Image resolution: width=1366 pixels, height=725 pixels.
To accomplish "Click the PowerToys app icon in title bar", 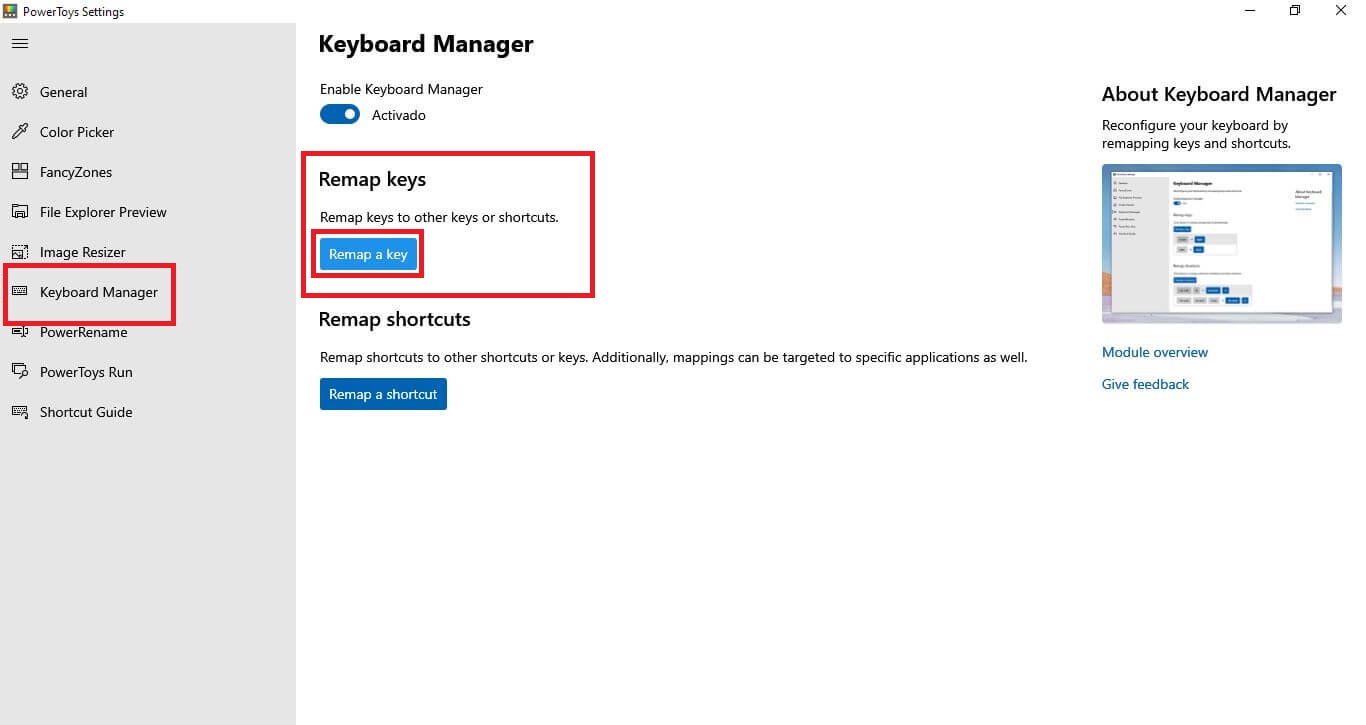I will (11, 11).
